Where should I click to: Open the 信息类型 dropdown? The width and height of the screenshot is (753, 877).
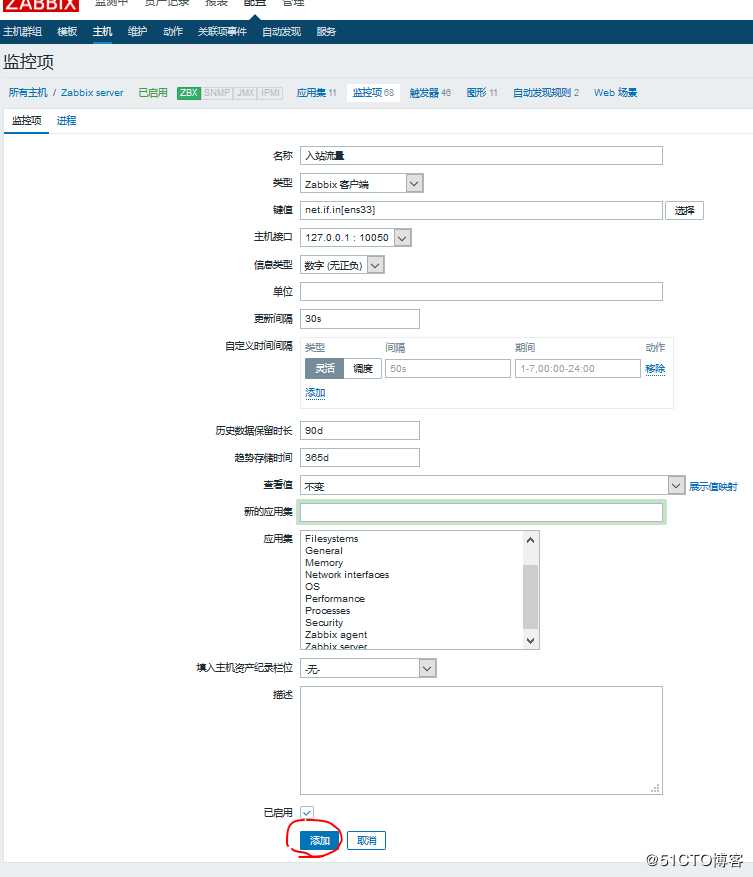pos(342,265)
